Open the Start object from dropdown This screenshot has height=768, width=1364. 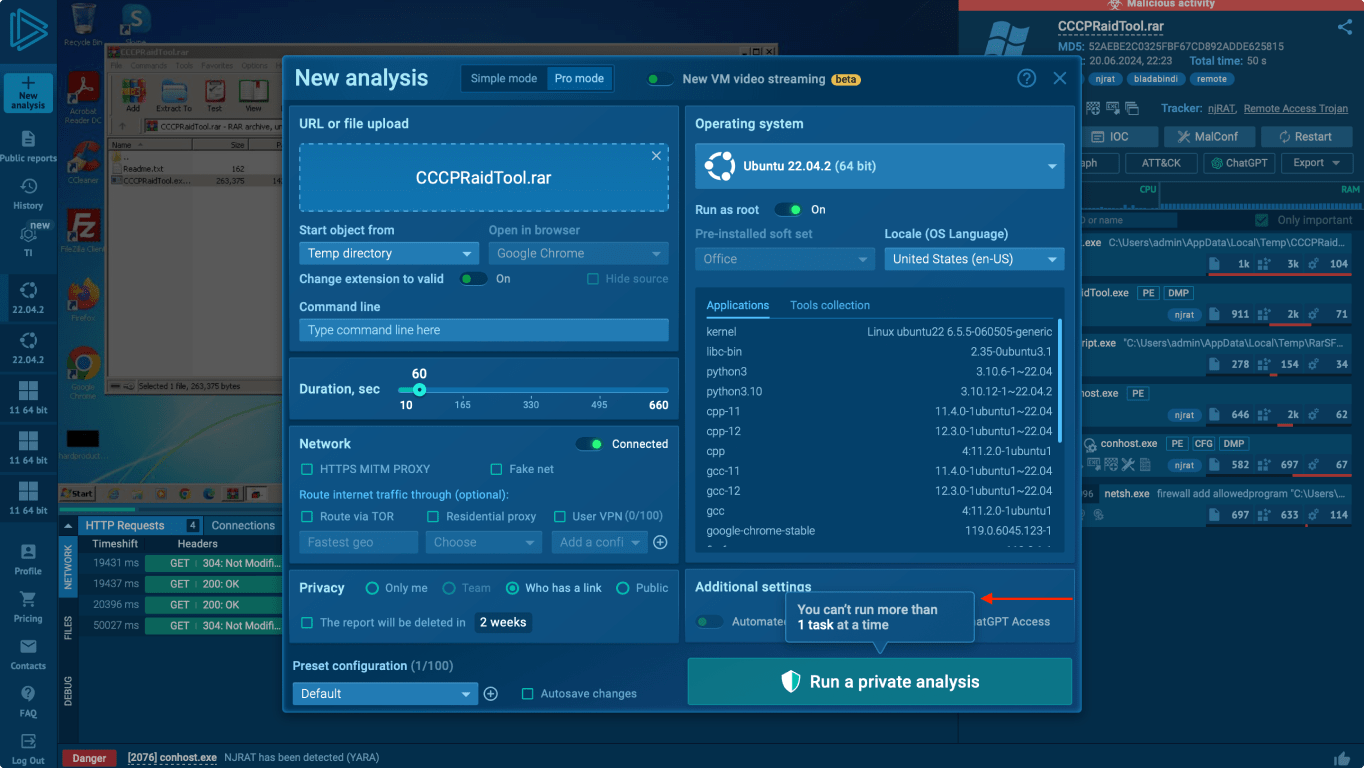(389, 254)
